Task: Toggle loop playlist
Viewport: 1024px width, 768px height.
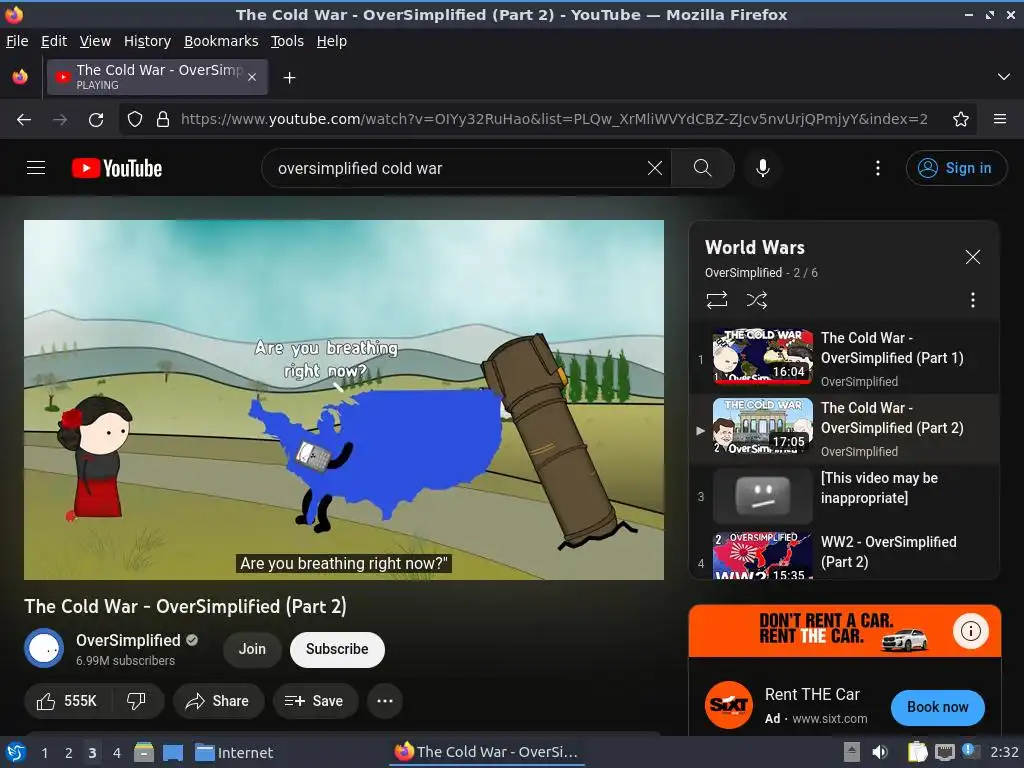Action: (x=716, y=300)
